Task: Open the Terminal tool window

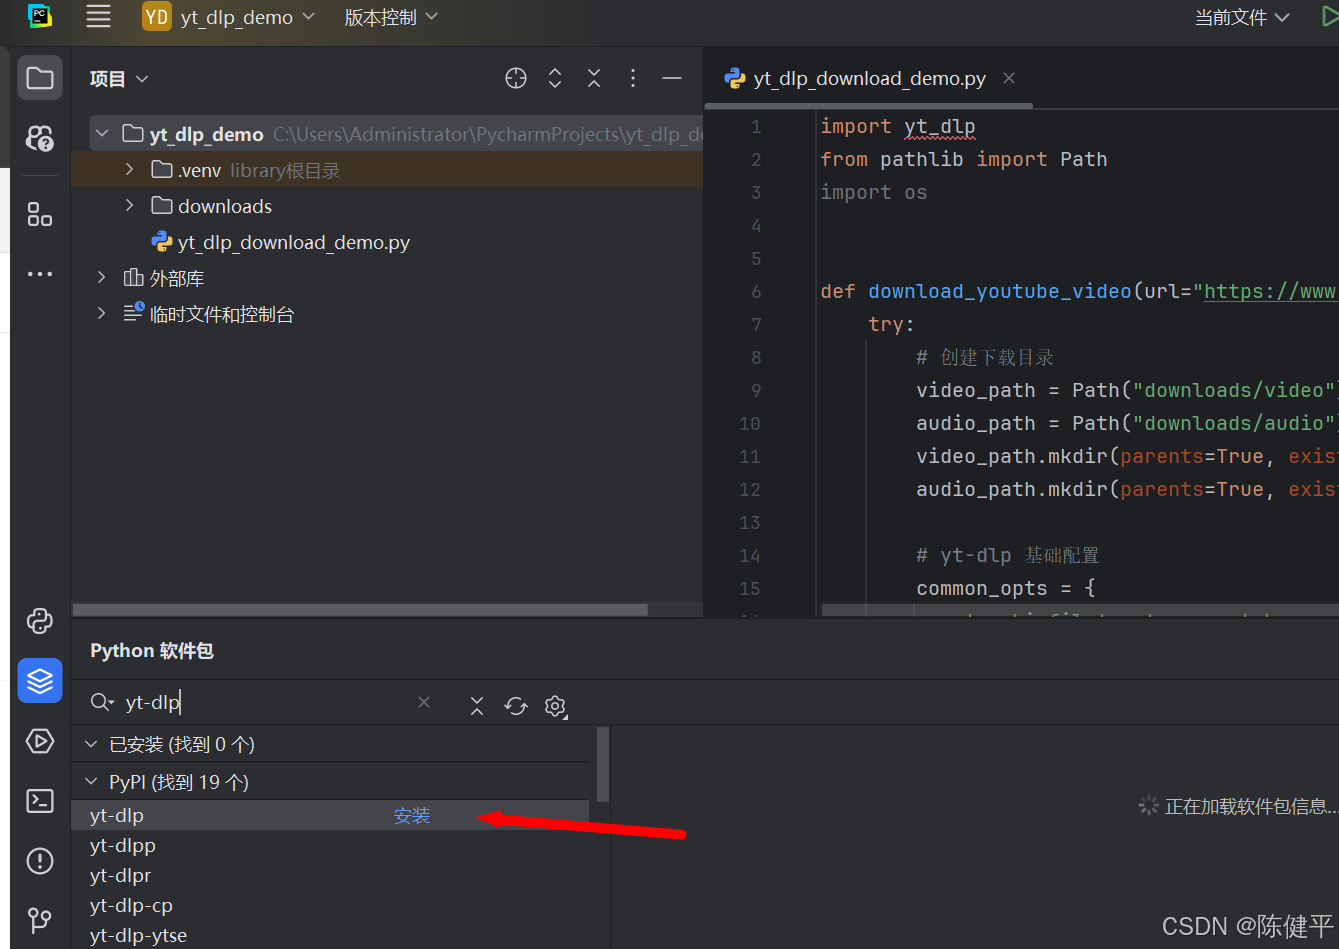Action: click(40, 801)
